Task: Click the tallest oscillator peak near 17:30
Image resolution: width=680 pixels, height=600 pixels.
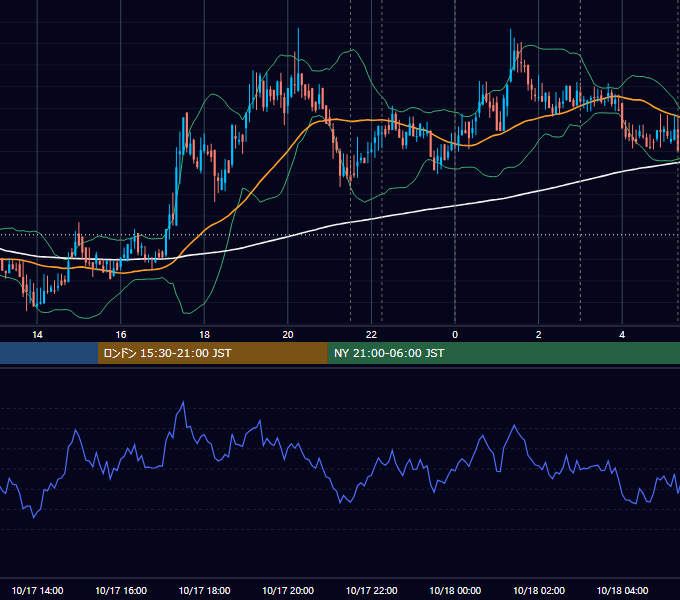Action: 183,402
